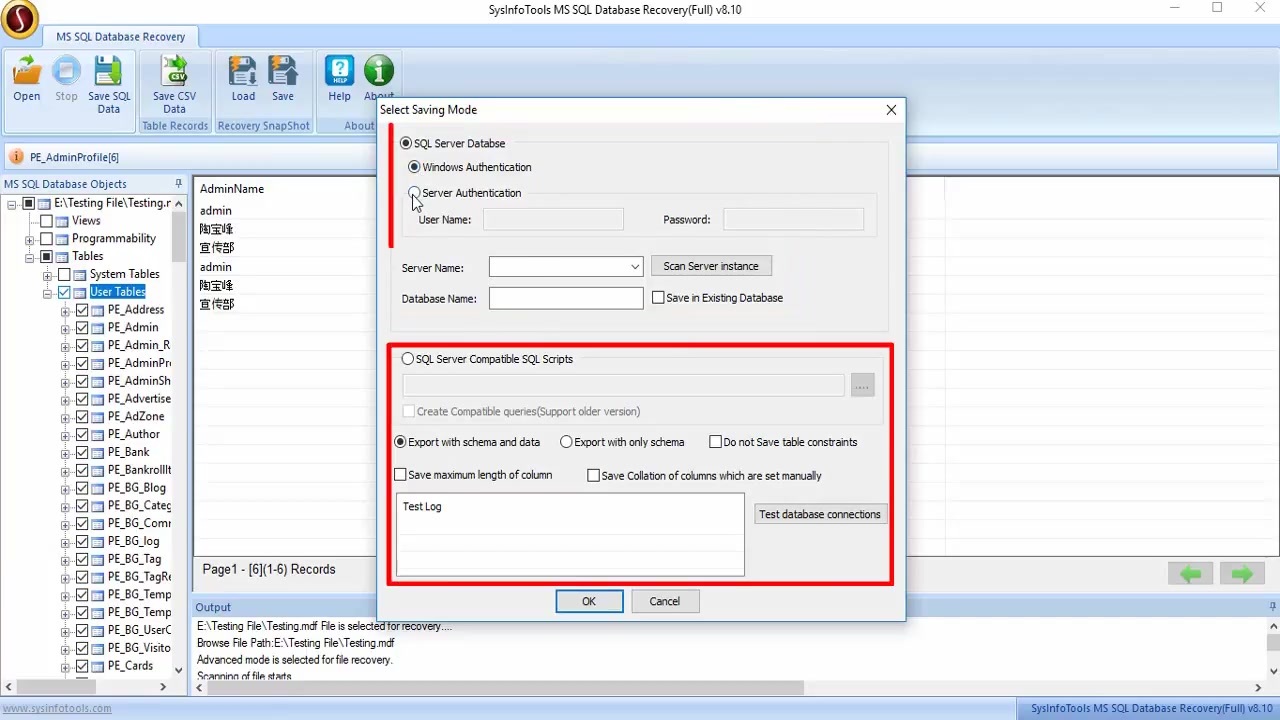The width and height of the screenshot is (1280, 720).
Task: Check Do not Save table constraints
Action: [716, 441]
